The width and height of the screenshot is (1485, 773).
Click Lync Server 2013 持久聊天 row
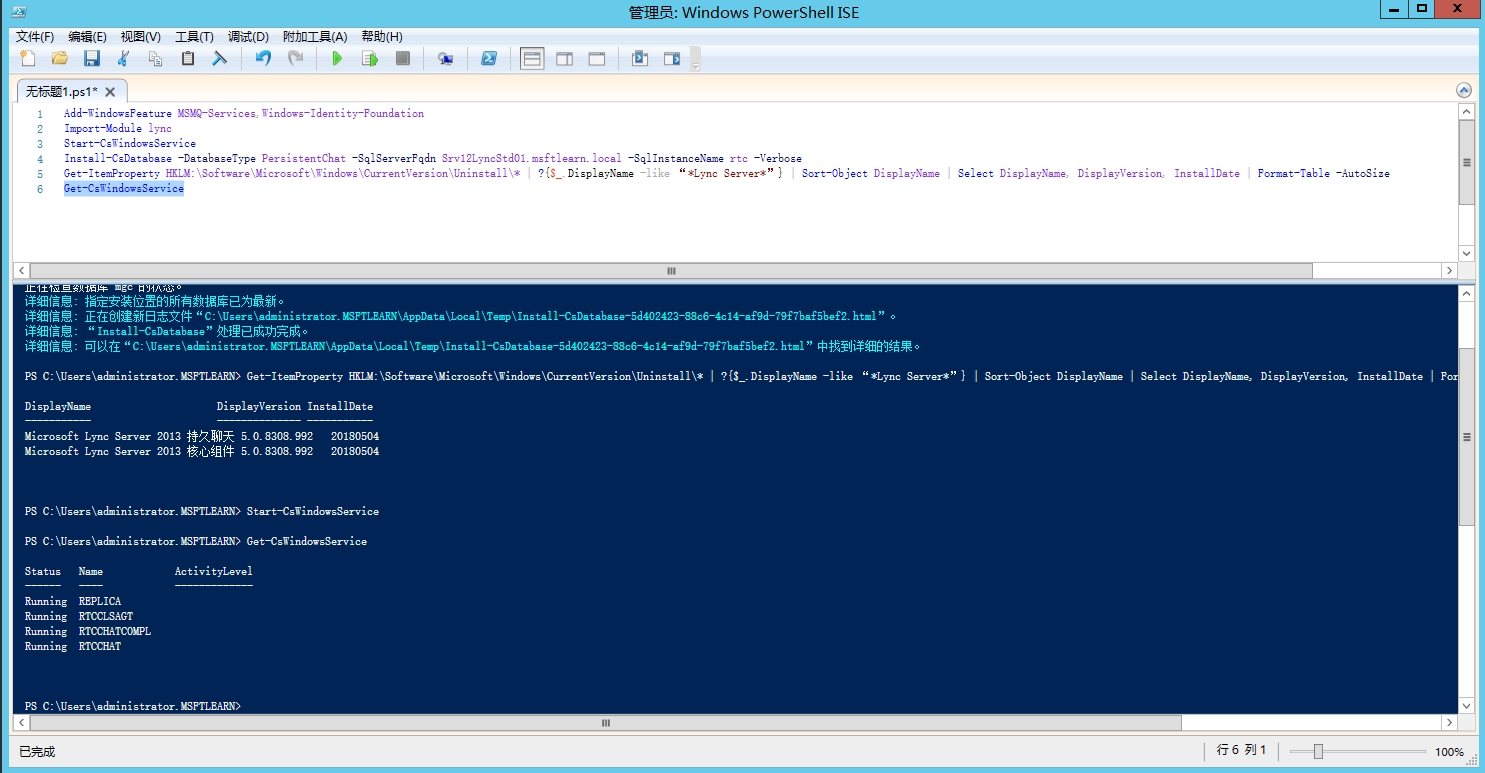click(202, 437)
